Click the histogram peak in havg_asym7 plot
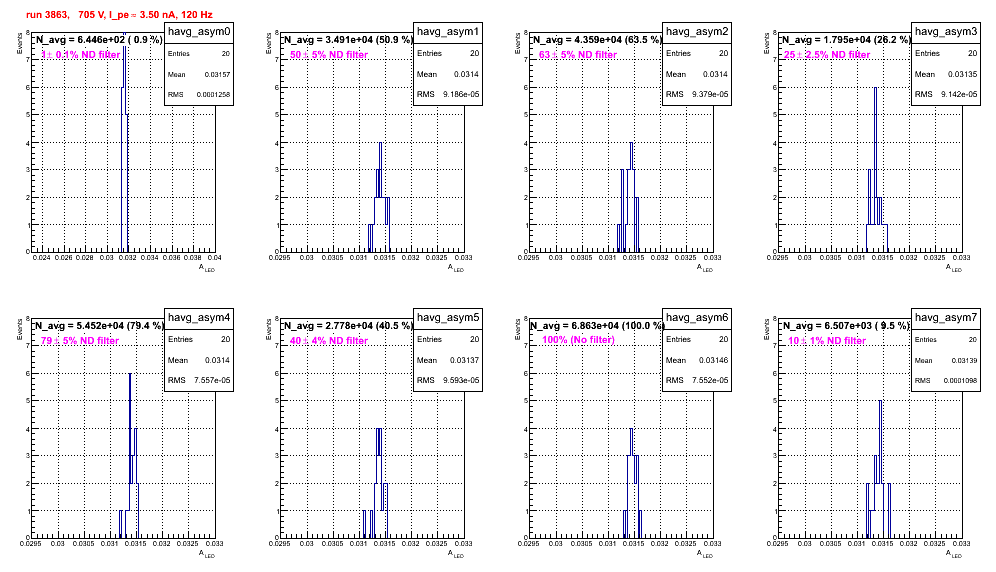Screen dimensions: 996x572 tap(880, 402)
